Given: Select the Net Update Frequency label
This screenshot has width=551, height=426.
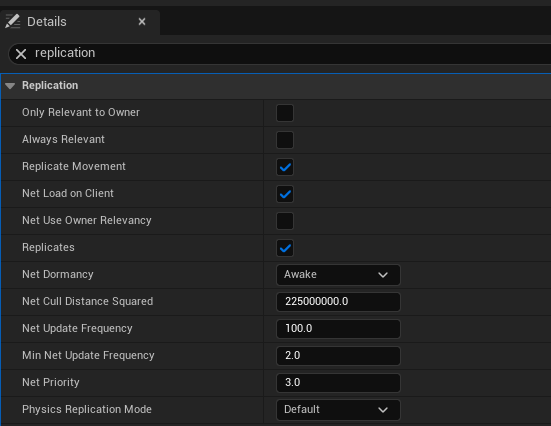Looking at the screenshot, I should pyautogui.click(x=77, y=328).
